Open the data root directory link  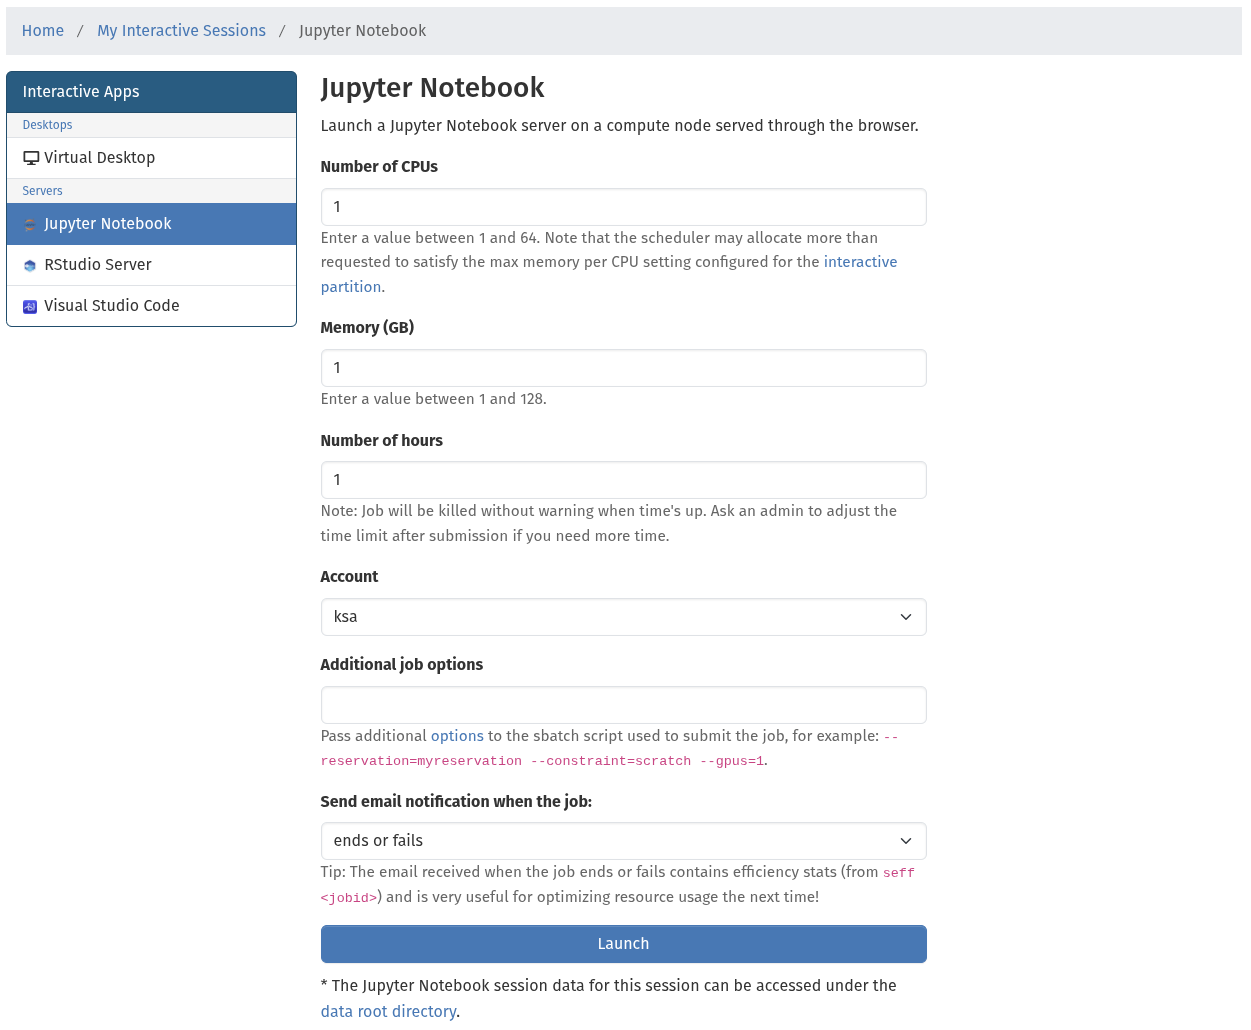tap(388, 1011)
